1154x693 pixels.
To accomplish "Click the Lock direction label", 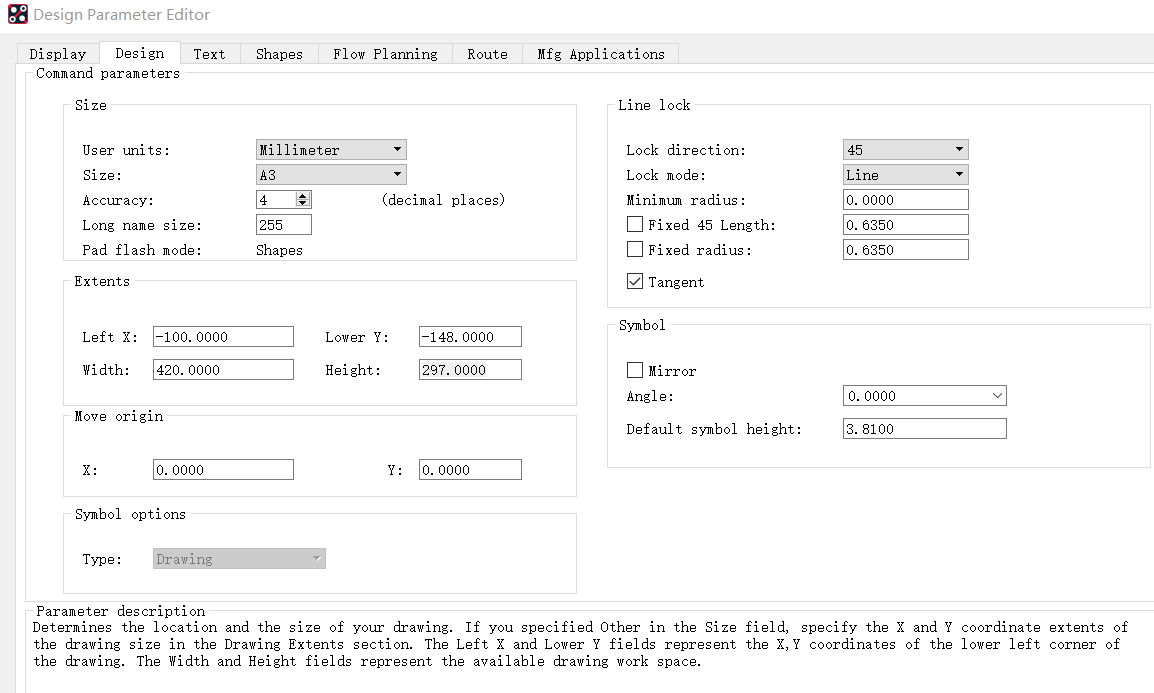I will [685, 150].
